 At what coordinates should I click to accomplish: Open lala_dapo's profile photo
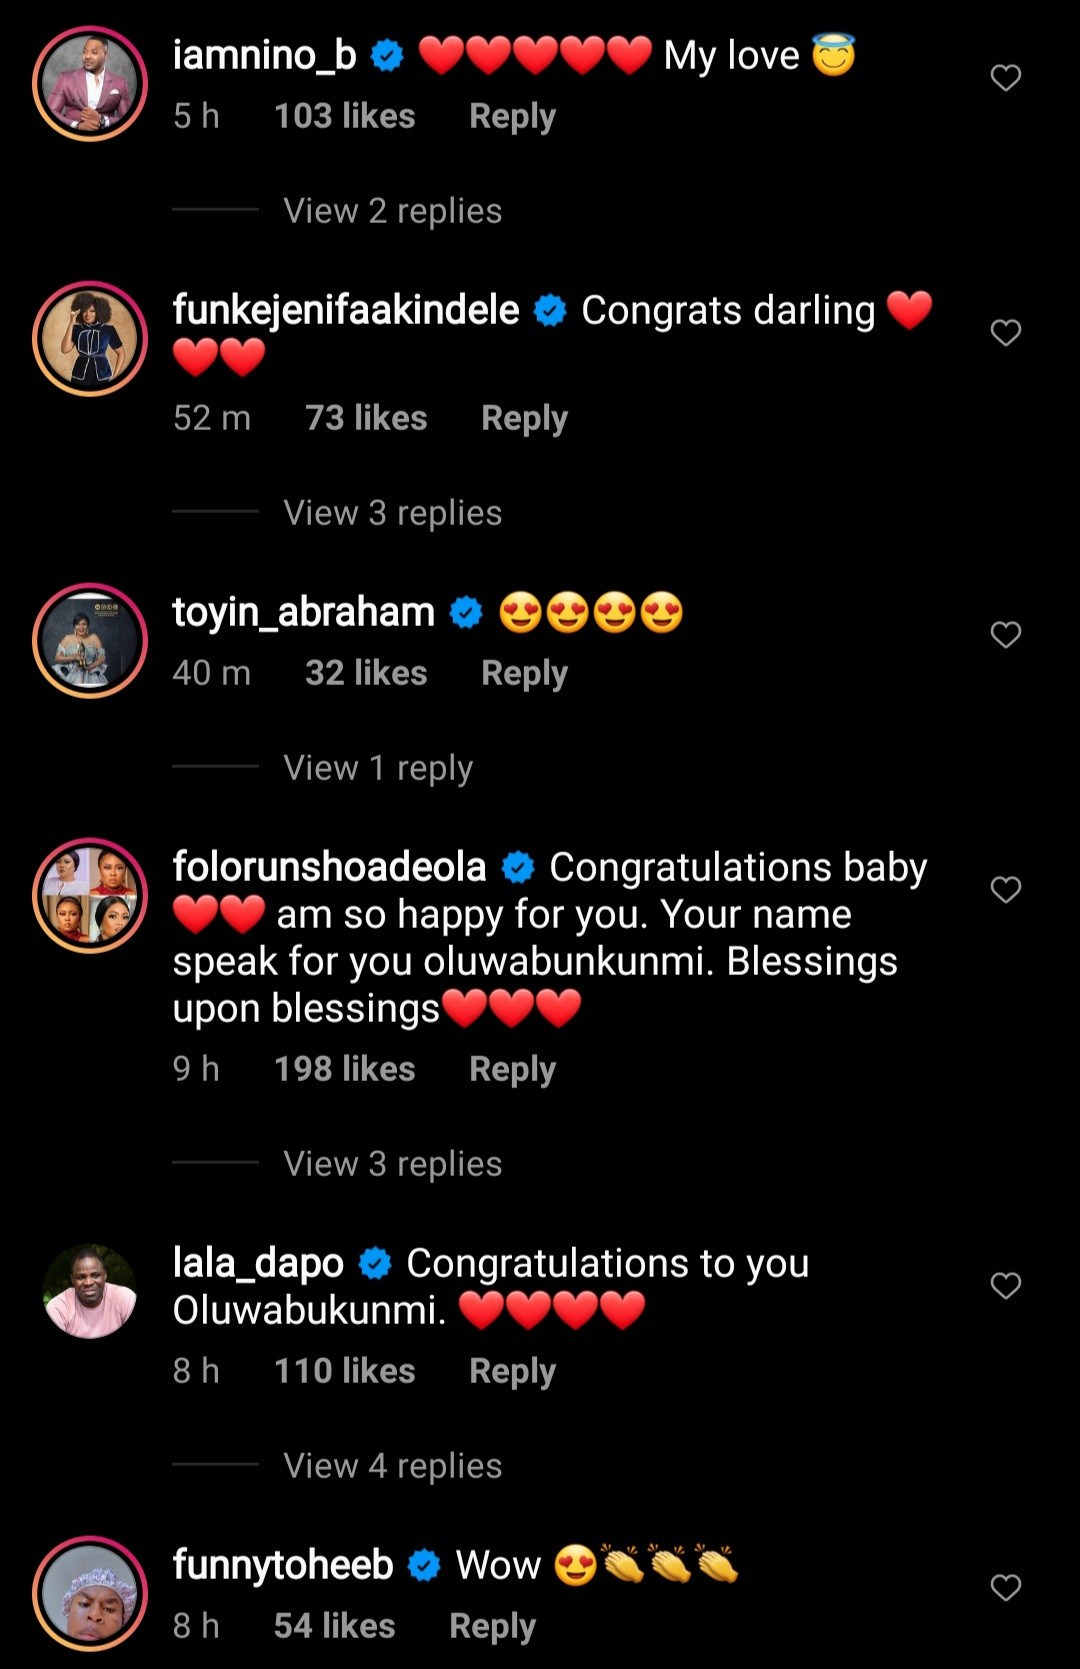pos(90,1292)
